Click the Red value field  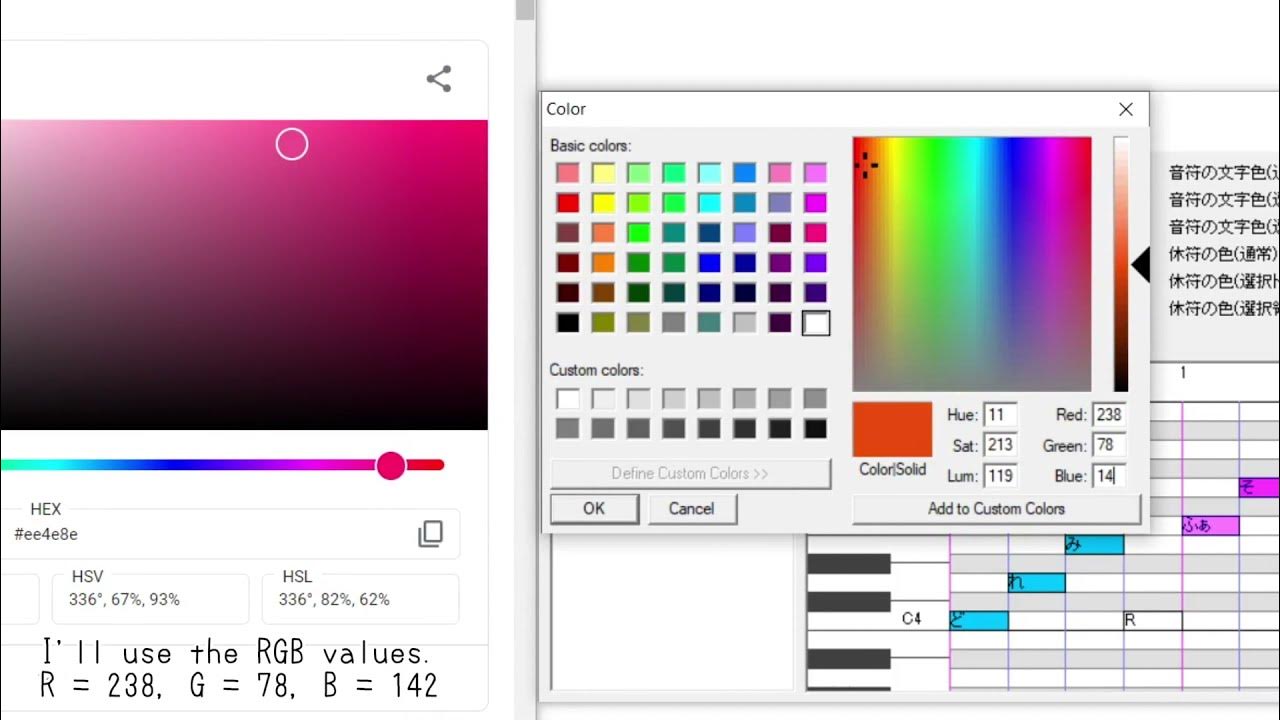(1108, 415)
